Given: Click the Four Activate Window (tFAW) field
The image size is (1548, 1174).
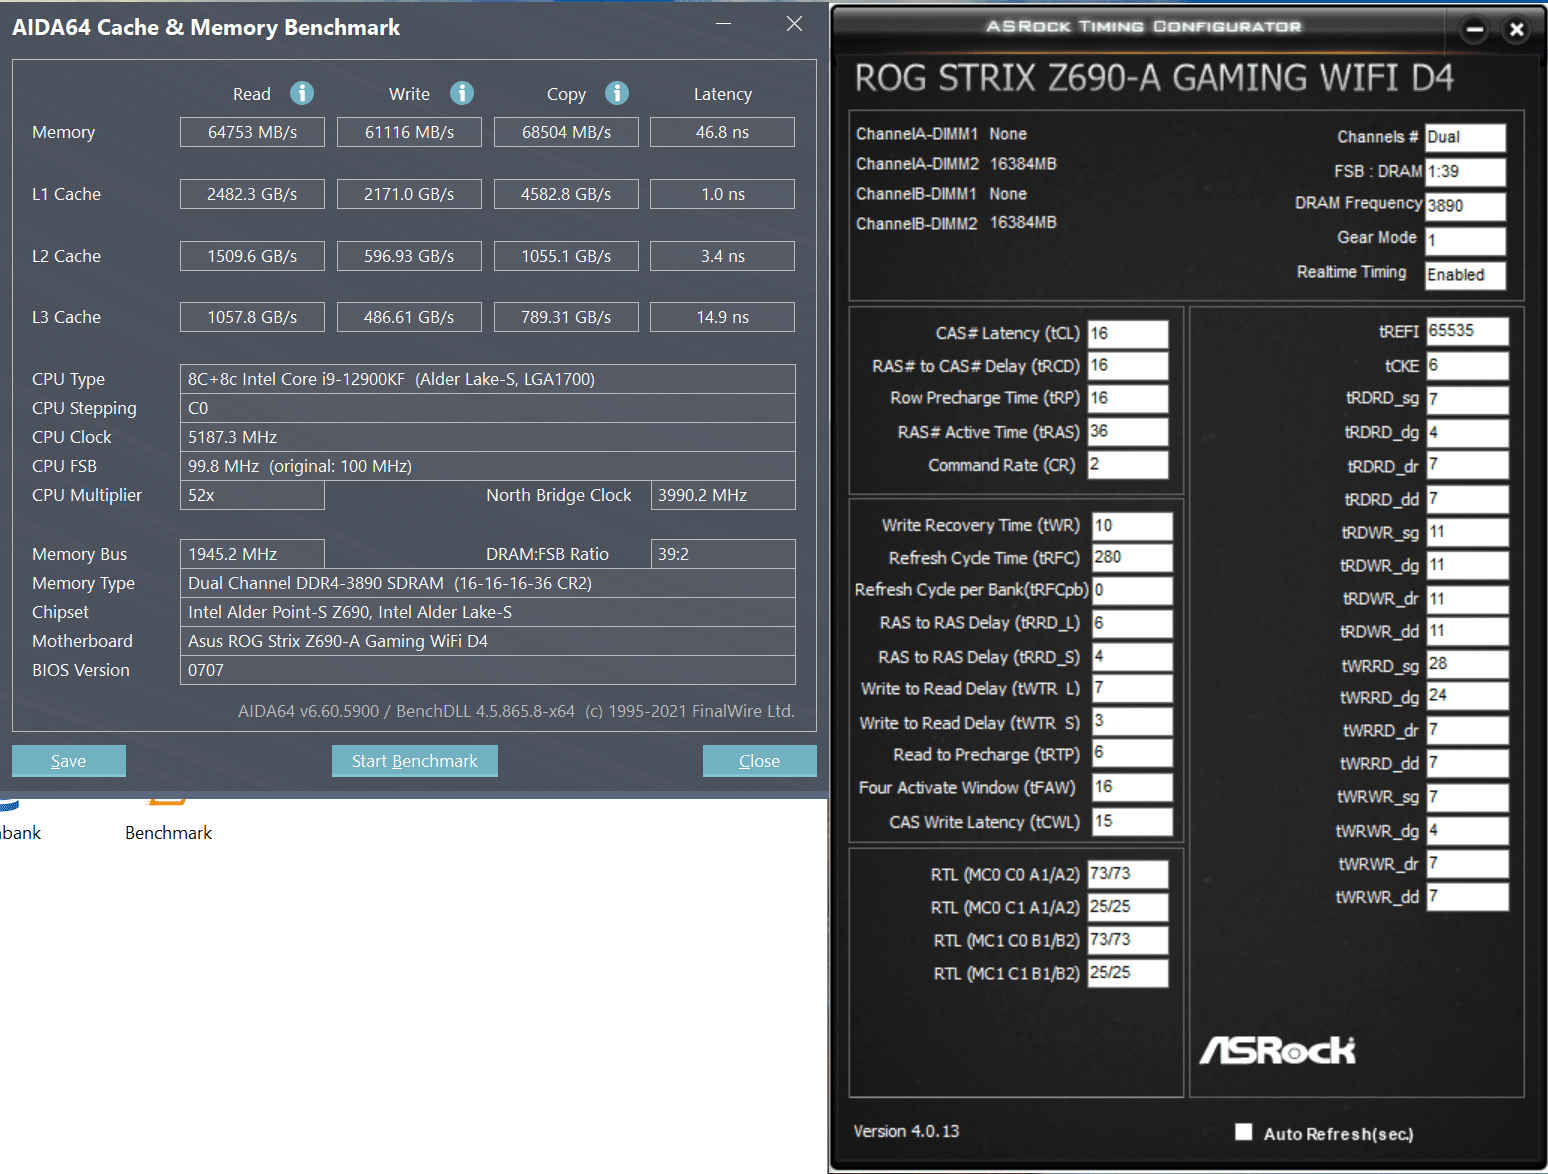Looking at the screenshot, I should [x=1132, y=787].
